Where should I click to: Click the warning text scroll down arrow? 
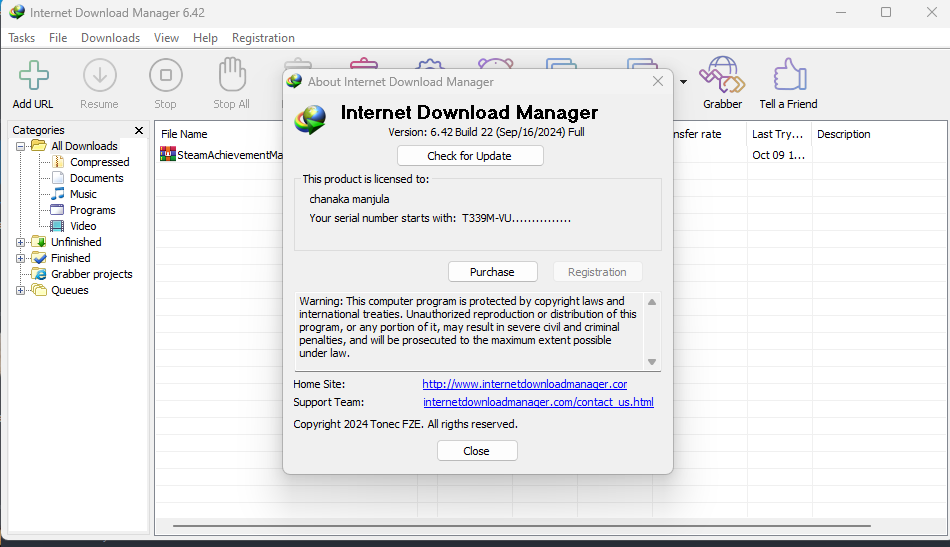[x=652, y=362]
